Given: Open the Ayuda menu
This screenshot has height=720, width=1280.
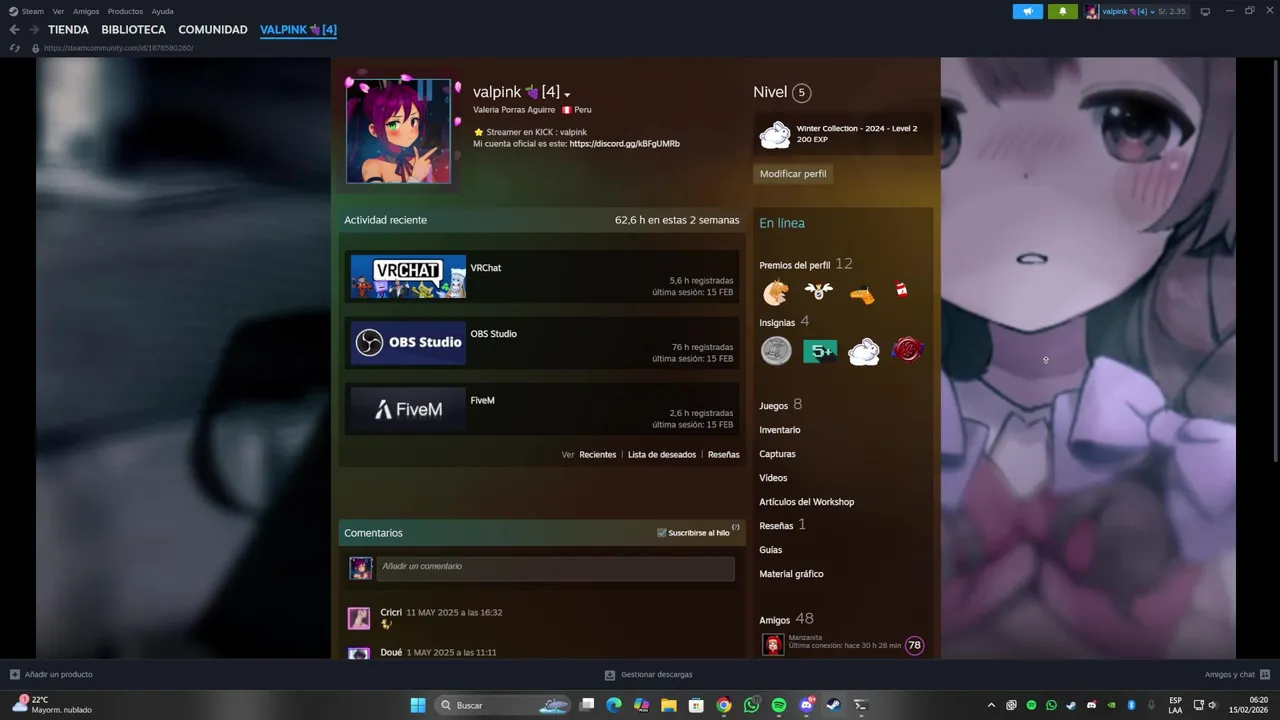Looking at the screenshot, I should 162,11.
